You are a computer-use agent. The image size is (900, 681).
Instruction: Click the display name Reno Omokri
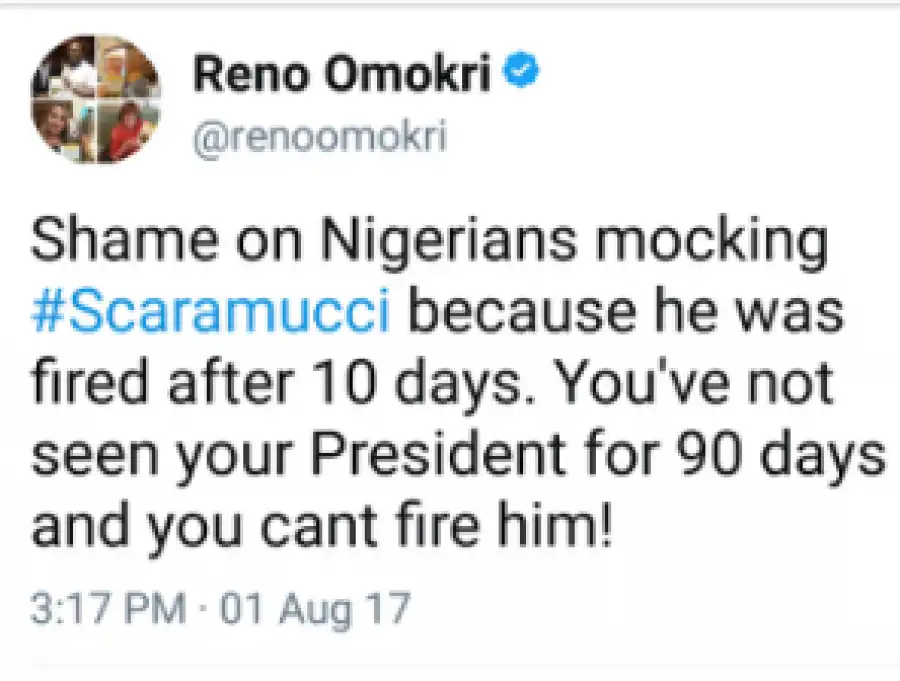pos(341,75)
